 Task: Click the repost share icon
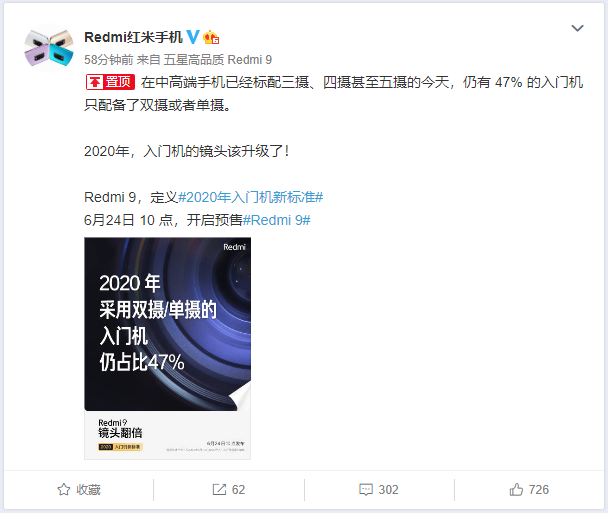coord(219,489)
